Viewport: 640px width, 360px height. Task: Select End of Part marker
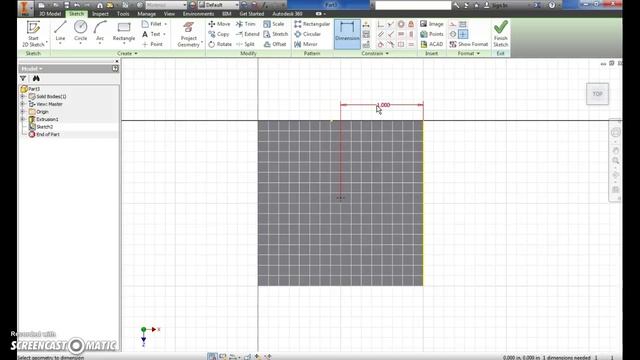tap(44, 134)
